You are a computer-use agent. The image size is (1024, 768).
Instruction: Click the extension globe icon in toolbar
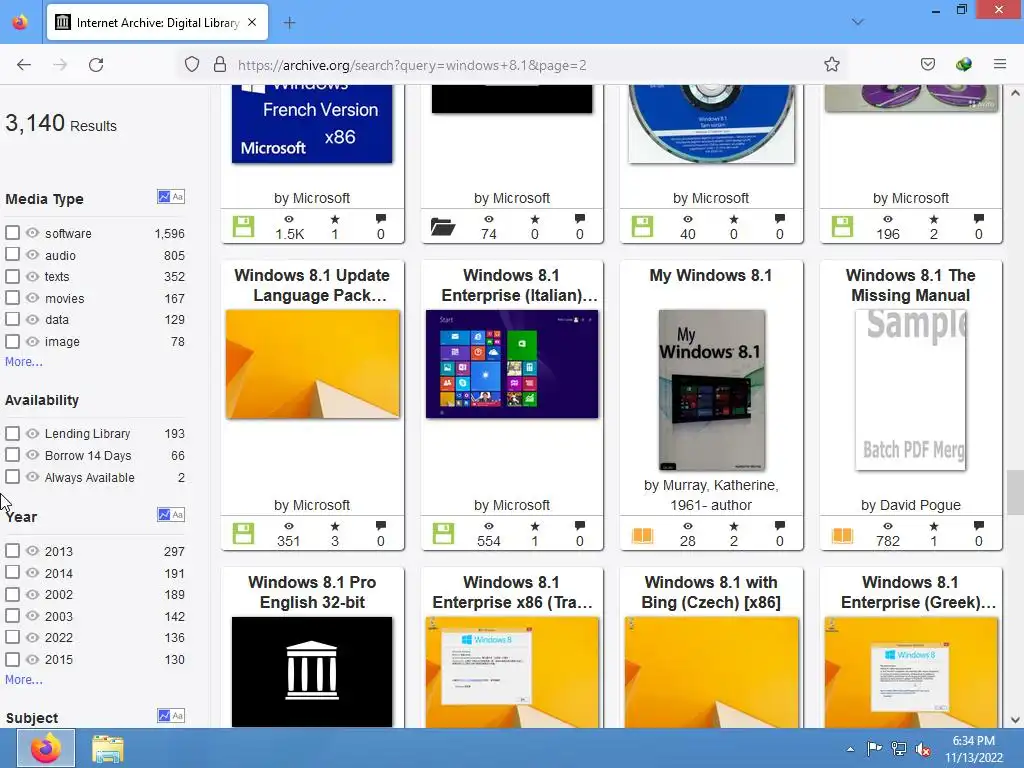pyautogui.click(x=963, y=65)
